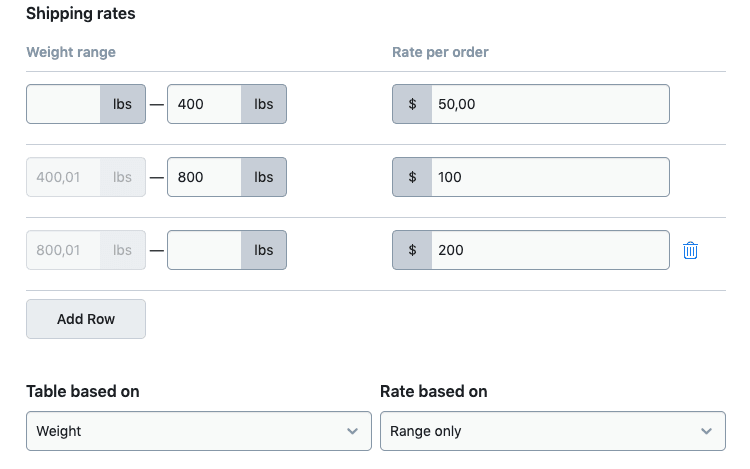This screenshot has width=750, height=469.
Task: Click the dollar sign beside 50,00
Action: (x=412, y=104)
